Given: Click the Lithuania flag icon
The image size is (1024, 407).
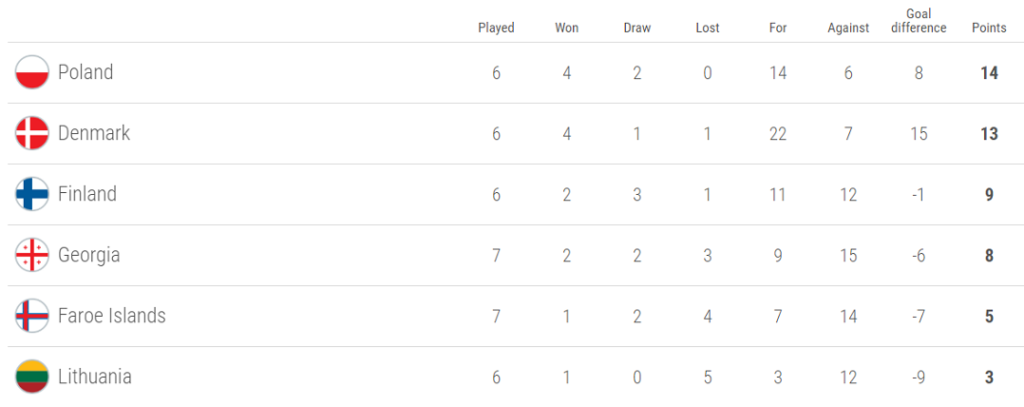Looking at the screenshot, I should pos(32,377).
